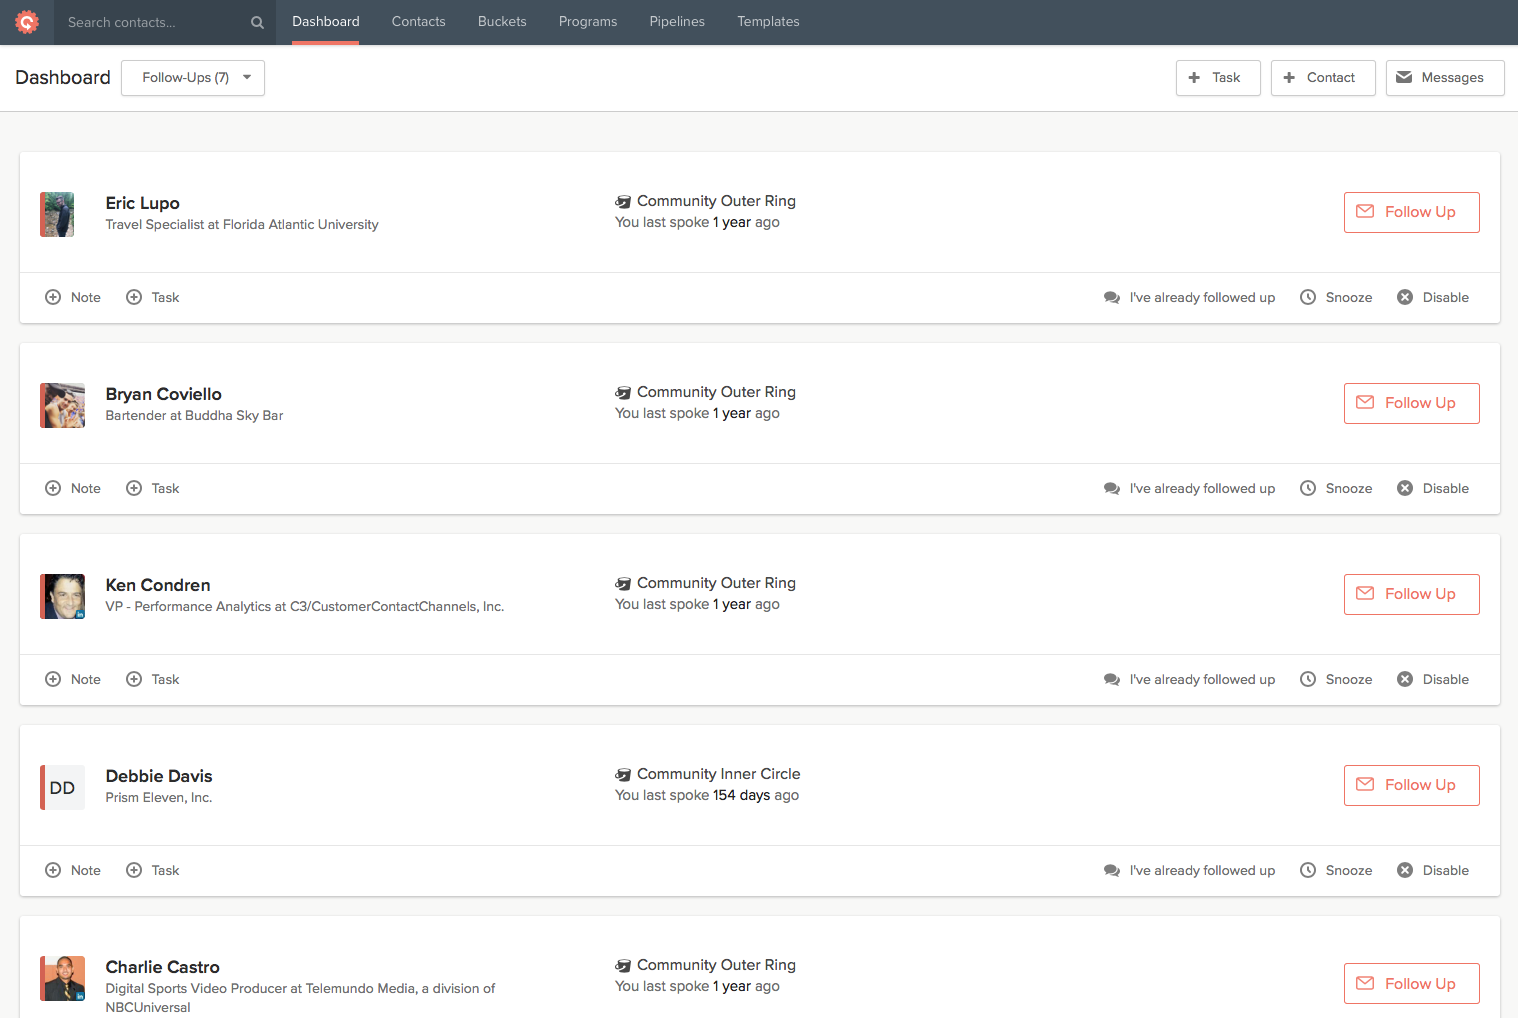
Task: Click the search magnifier icon
Action: point(257,22)
